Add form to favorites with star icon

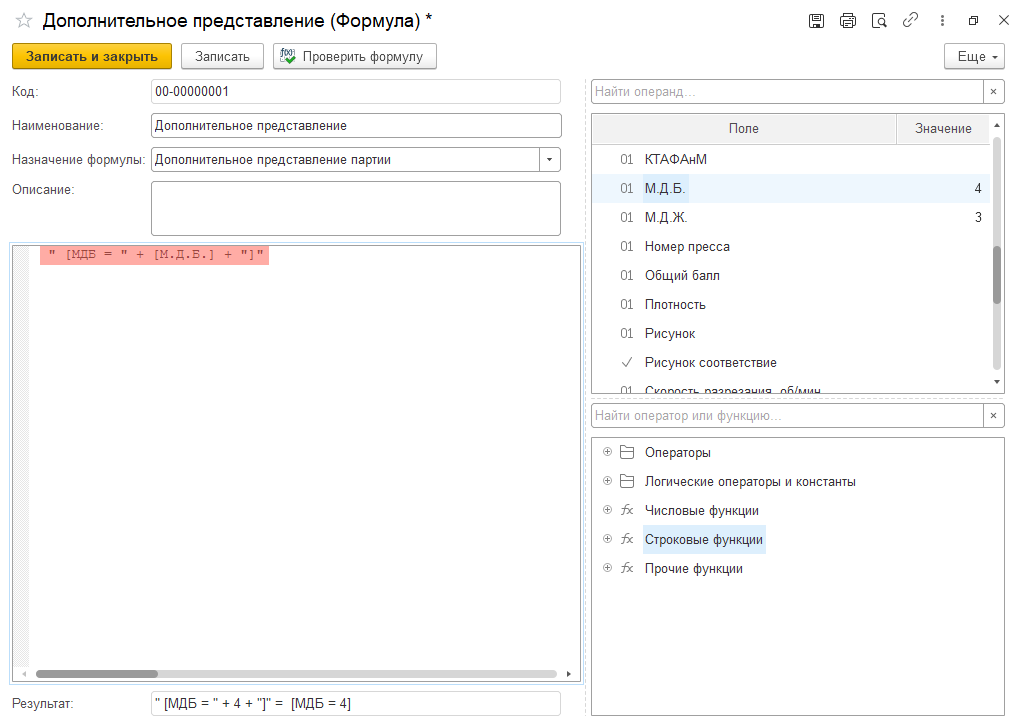24,21
